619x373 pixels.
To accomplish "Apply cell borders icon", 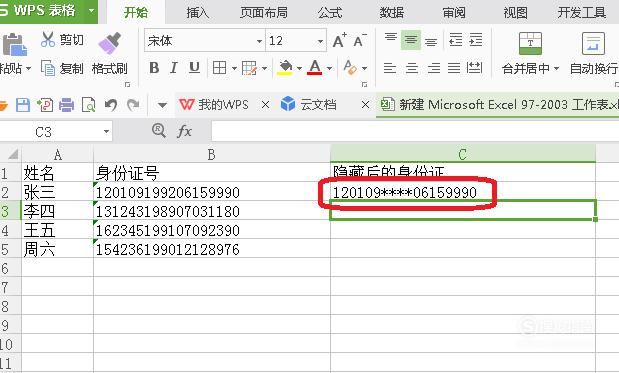I will pyautogui.click(x=219, y=68).
